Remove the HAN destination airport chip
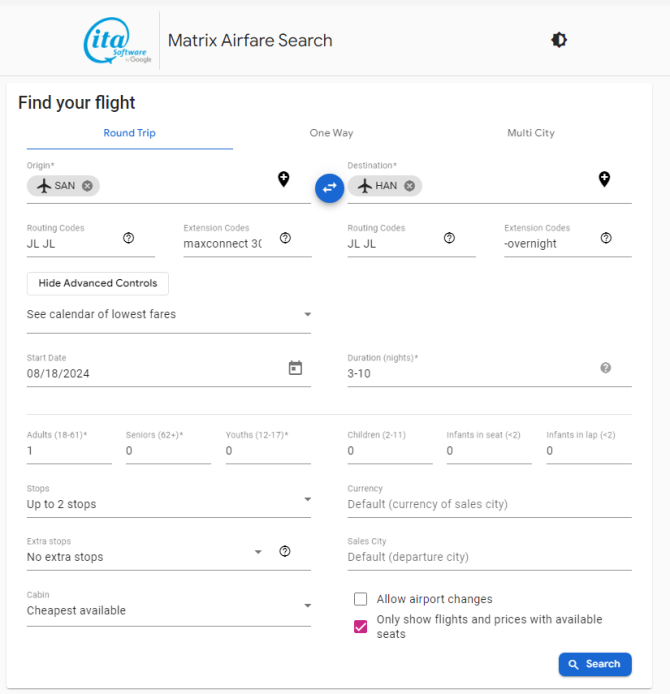The image size is (670, 694). pyautogui.click(x=410, y=186)
